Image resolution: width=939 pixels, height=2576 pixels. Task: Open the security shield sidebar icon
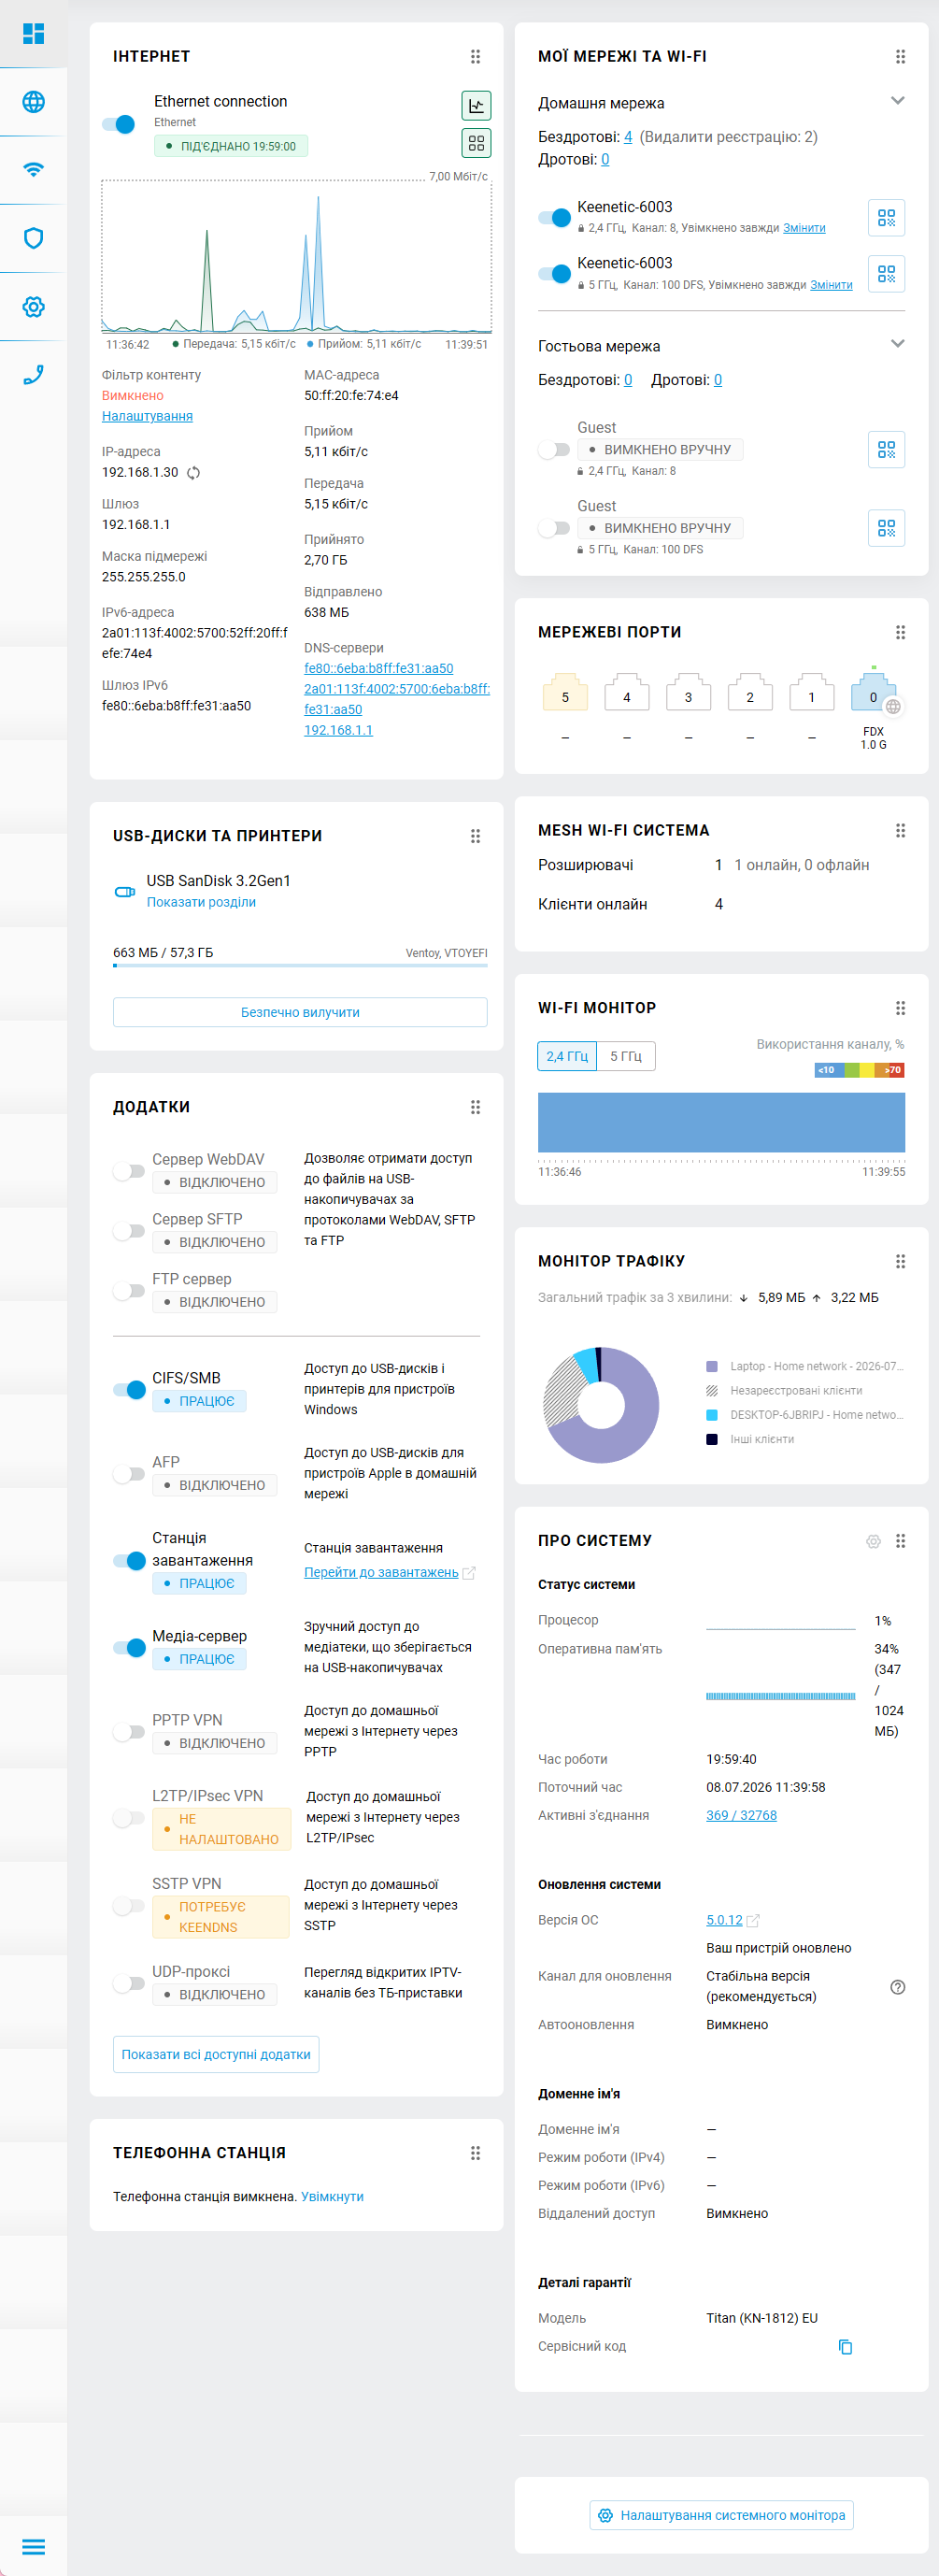click(33, 238)
